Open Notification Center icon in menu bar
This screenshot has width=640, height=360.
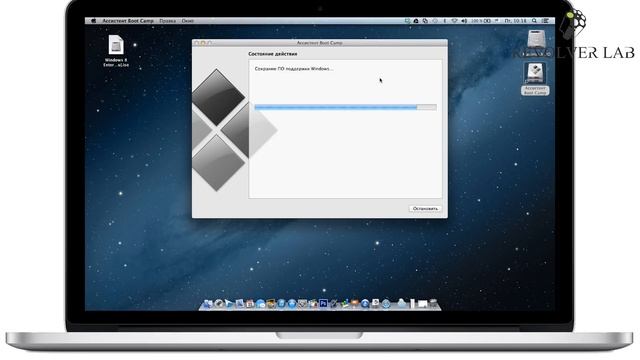[x=545, y=21]
